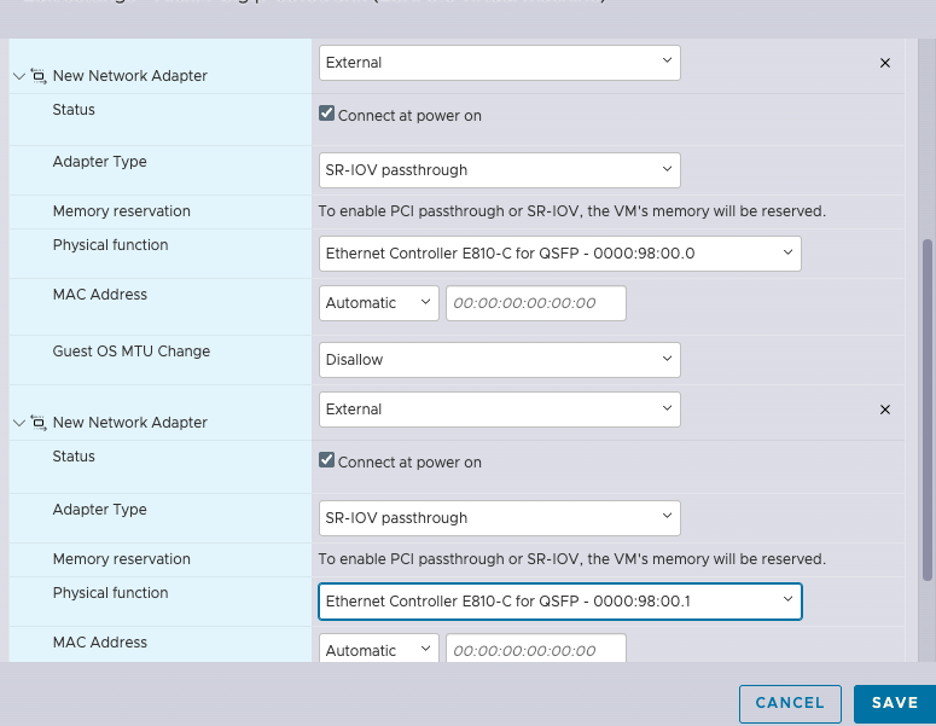Click the first network adapter device icon
This screenshot has width=936, height=726.
pyautogui.click(x=39, y=76)
